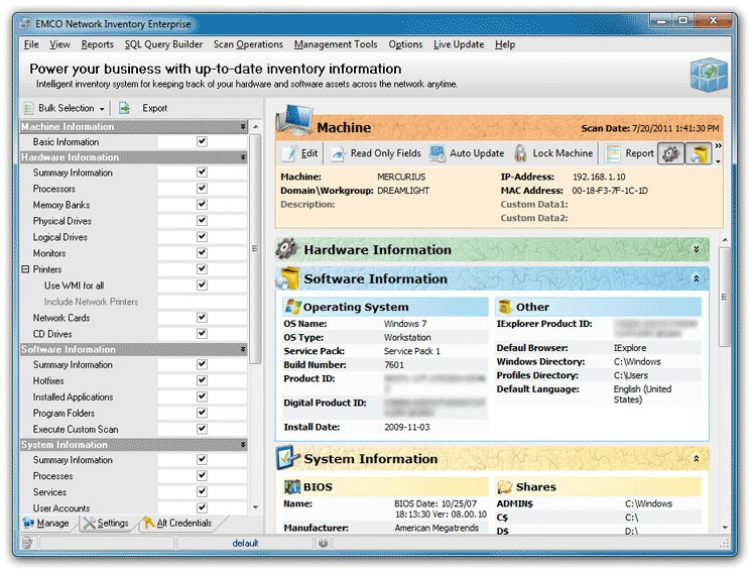The width and height of the screenshot is (750, 569).
Task: Click the Read Only Fields label
Action: [386, 153]
